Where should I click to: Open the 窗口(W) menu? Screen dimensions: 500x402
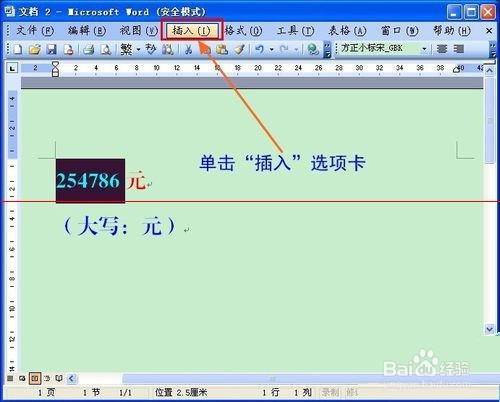(399, 31)
